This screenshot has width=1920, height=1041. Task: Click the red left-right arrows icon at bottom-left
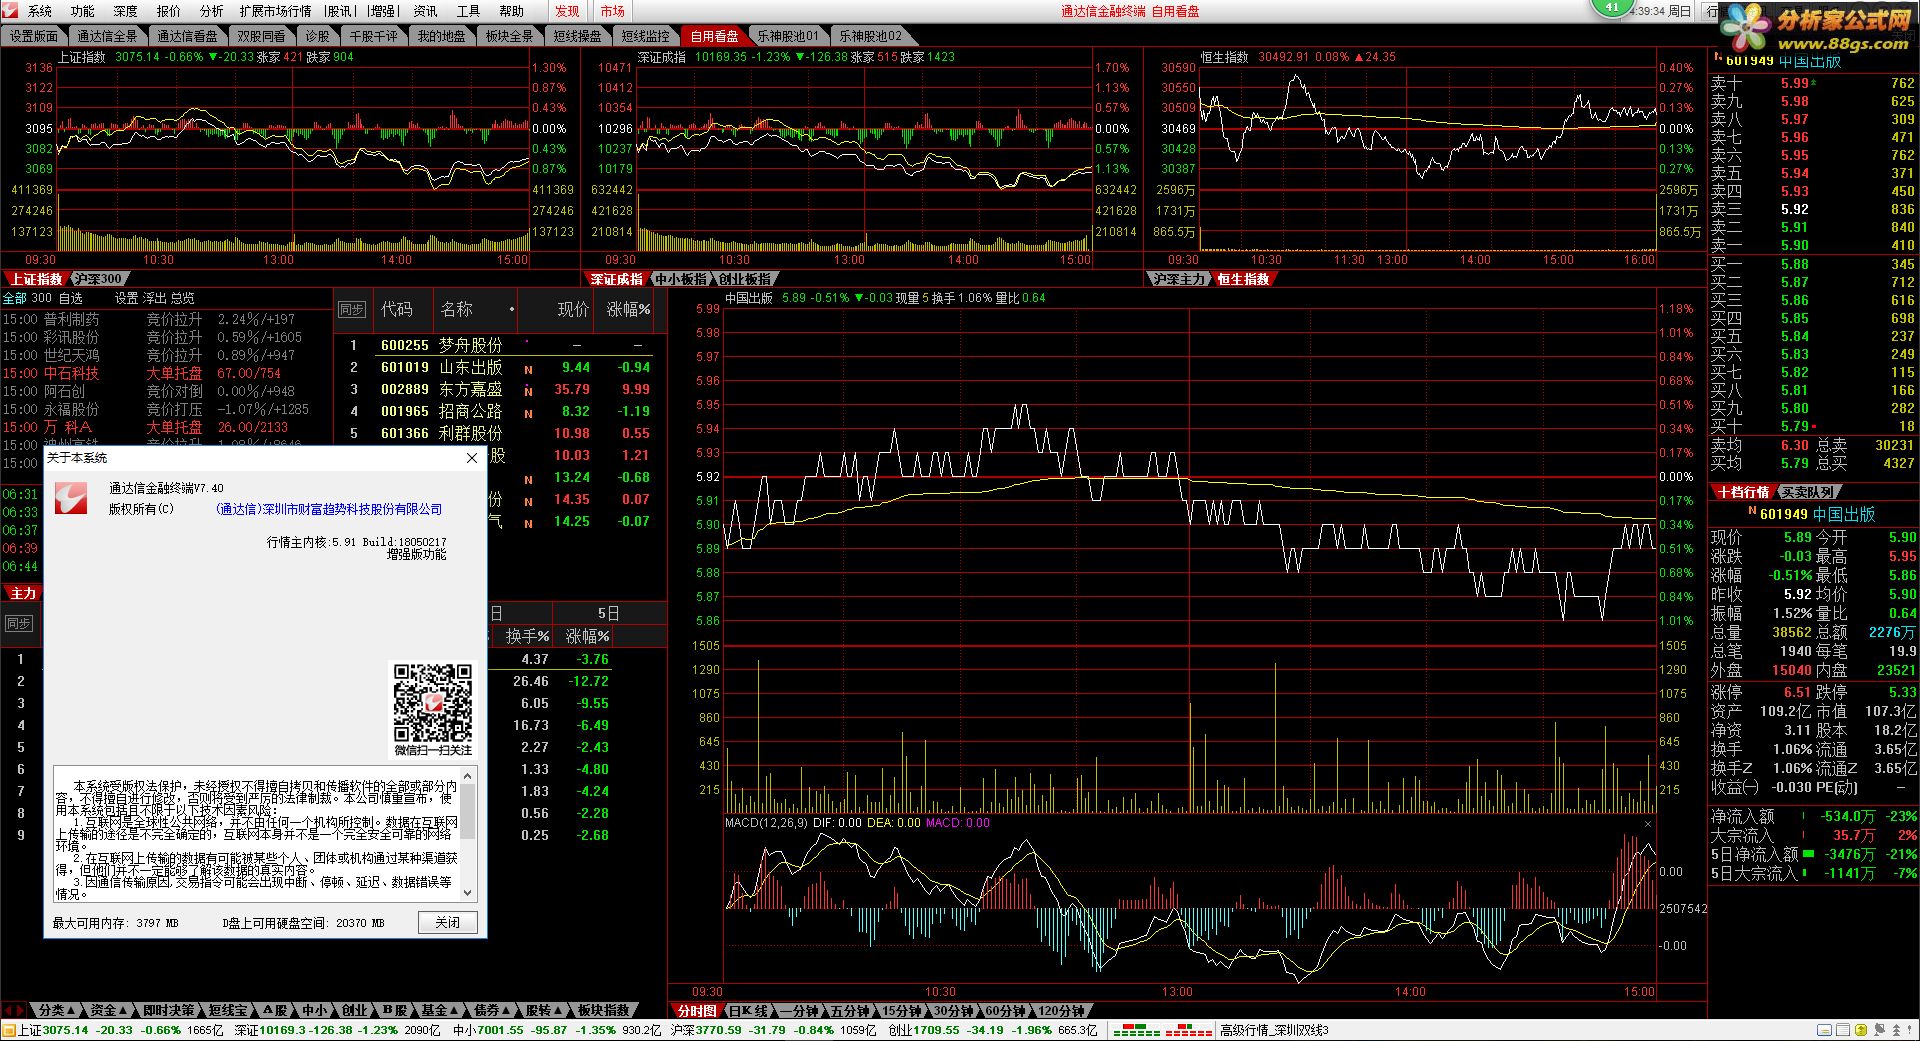click(x=13, y=1011)
